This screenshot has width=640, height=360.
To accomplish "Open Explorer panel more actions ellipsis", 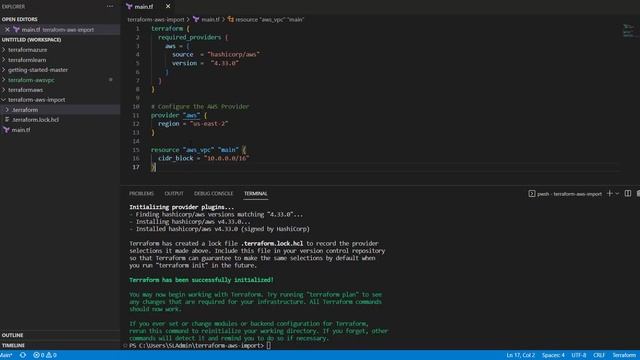I will click(x=110, y=7).
